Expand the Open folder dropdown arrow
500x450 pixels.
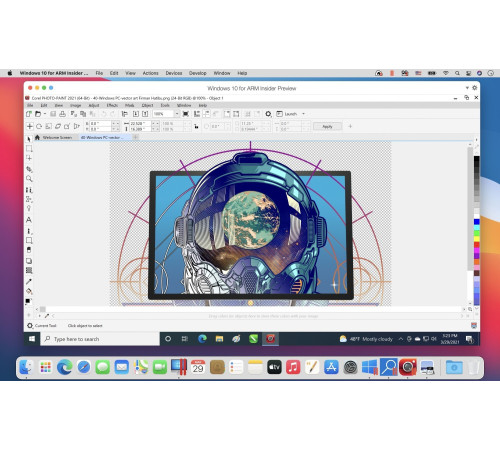point(45,114)
